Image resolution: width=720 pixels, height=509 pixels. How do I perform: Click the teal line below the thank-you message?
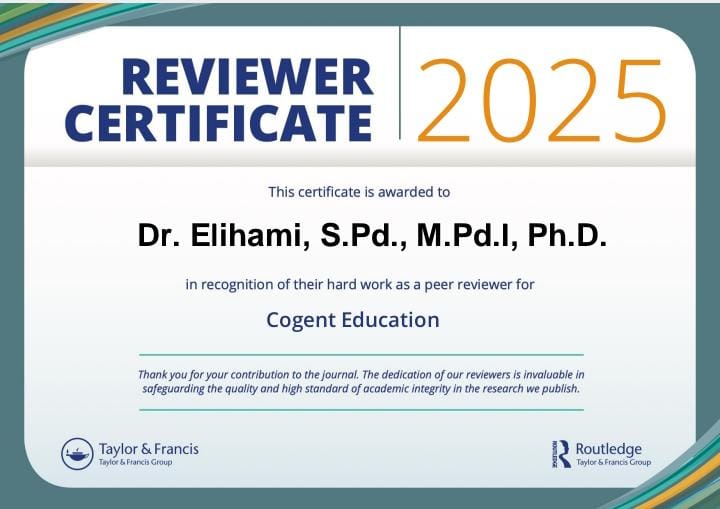(x=360, y=409)
